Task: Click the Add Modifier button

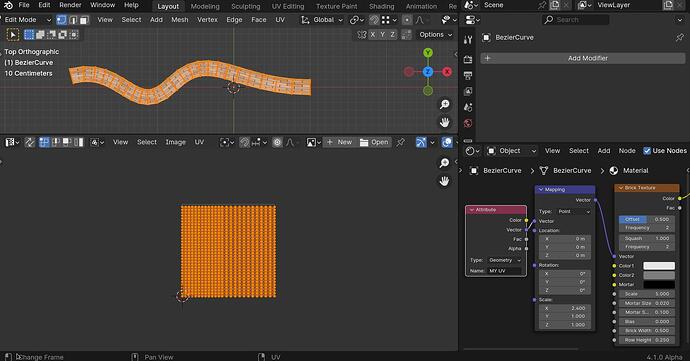Action: click(583, 58)
